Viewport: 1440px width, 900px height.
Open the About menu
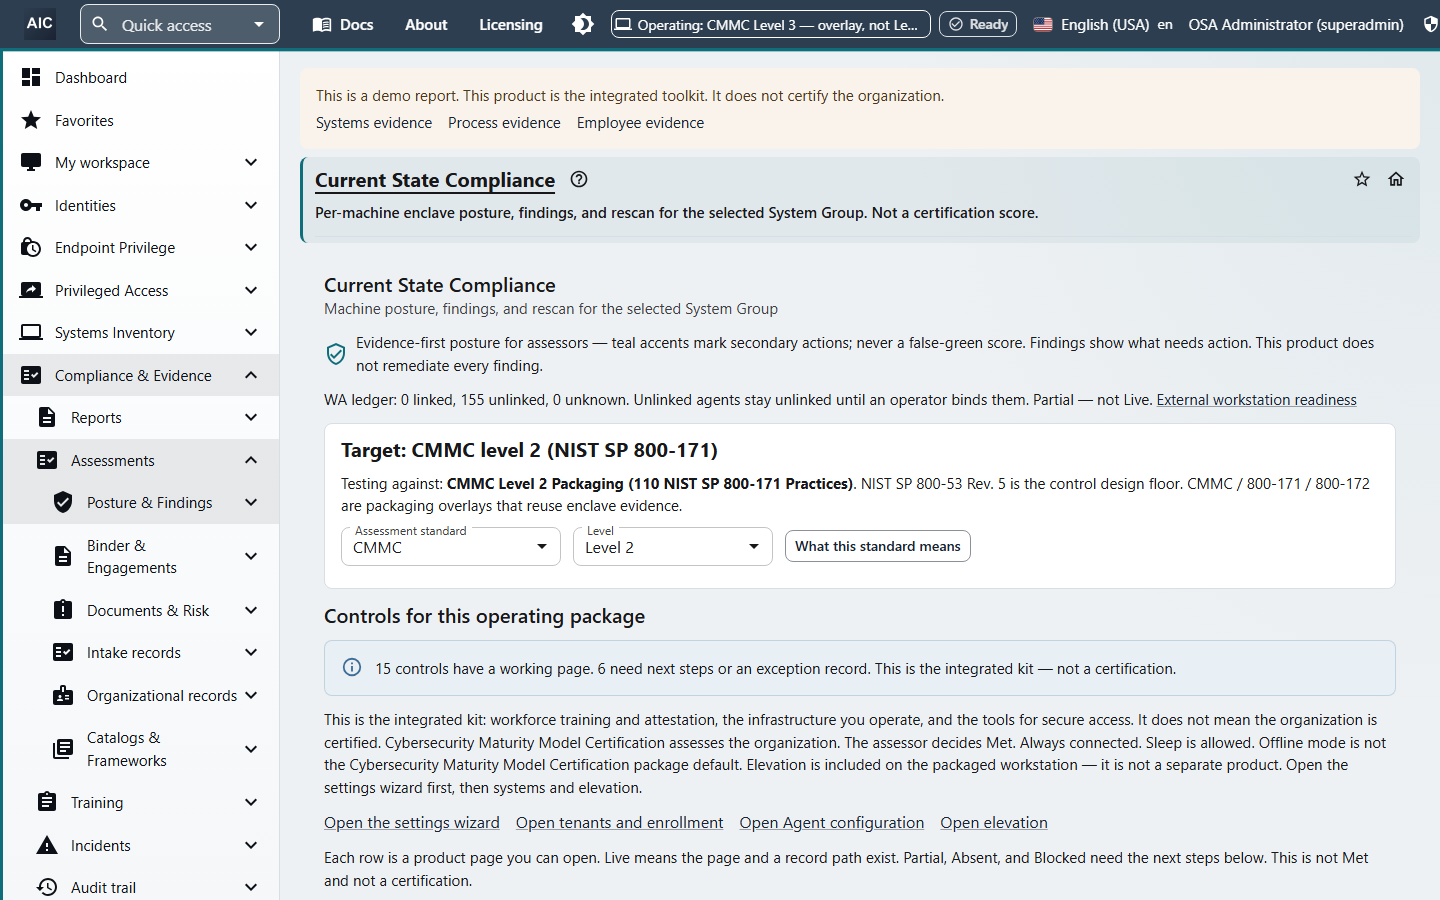coord(426,24)
